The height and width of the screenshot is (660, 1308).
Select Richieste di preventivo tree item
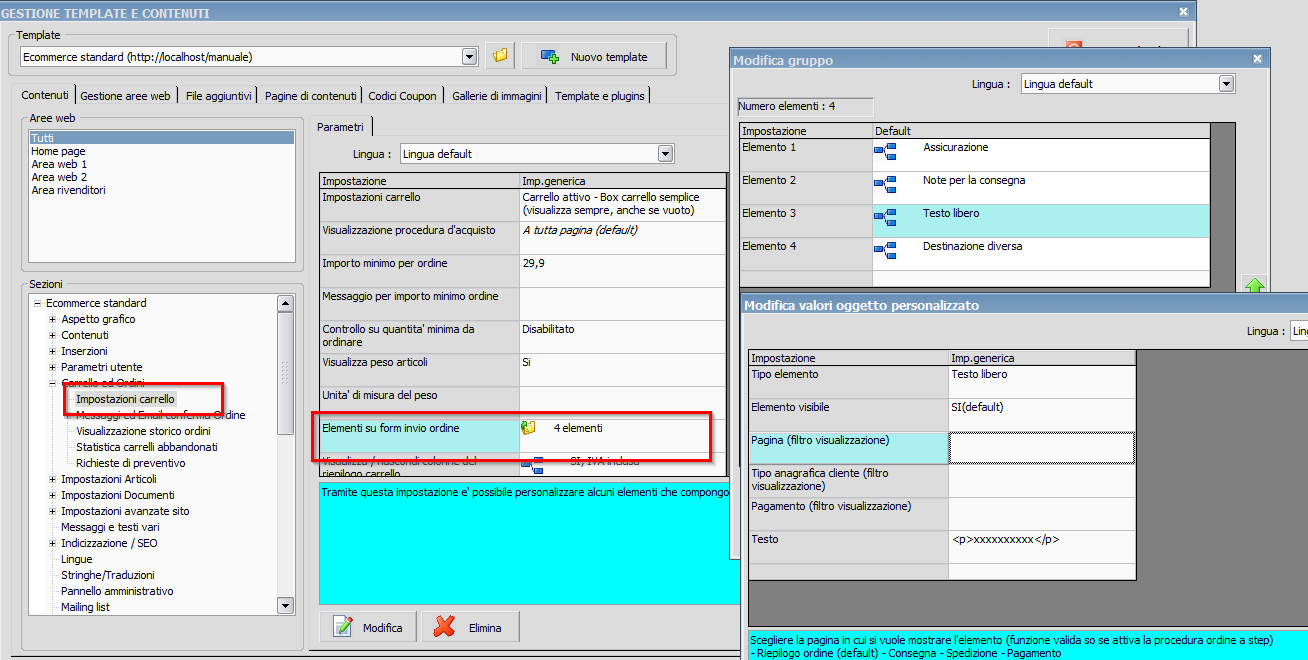(130, 463)
